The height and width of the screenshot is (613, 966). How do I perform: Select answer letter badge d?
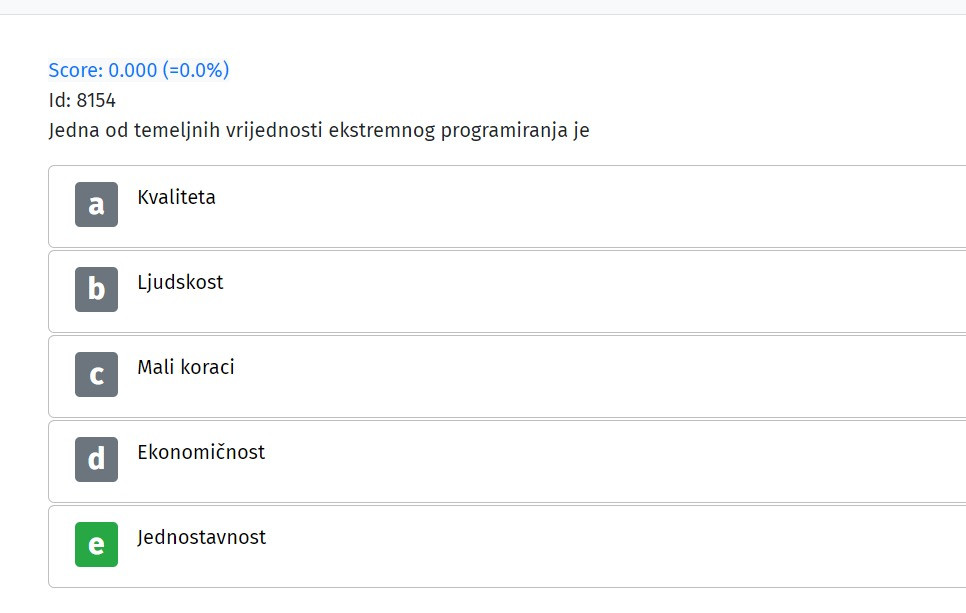[x=96, y=460]
